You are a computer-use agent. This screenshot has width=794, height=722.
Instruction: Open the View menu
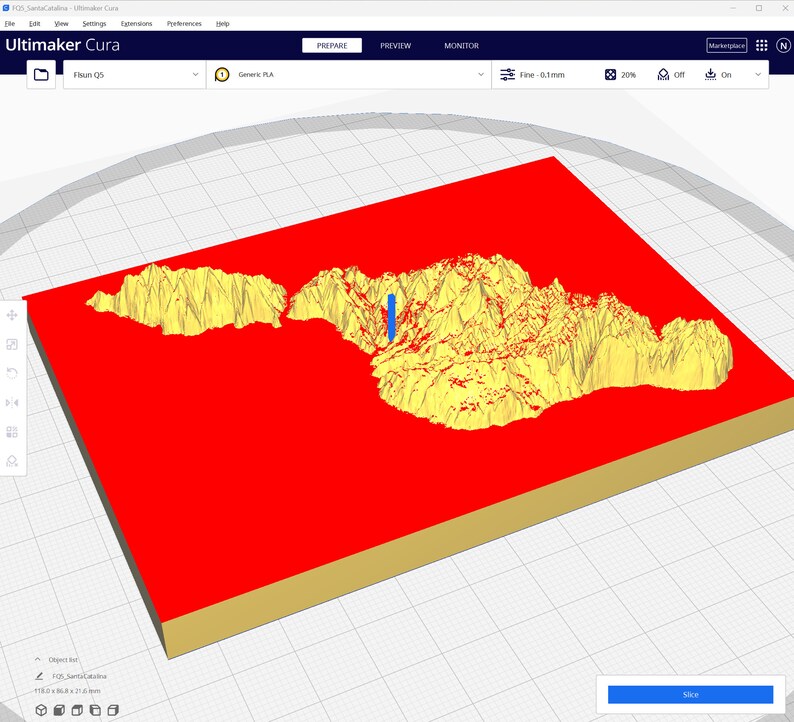tap(61, 24)
